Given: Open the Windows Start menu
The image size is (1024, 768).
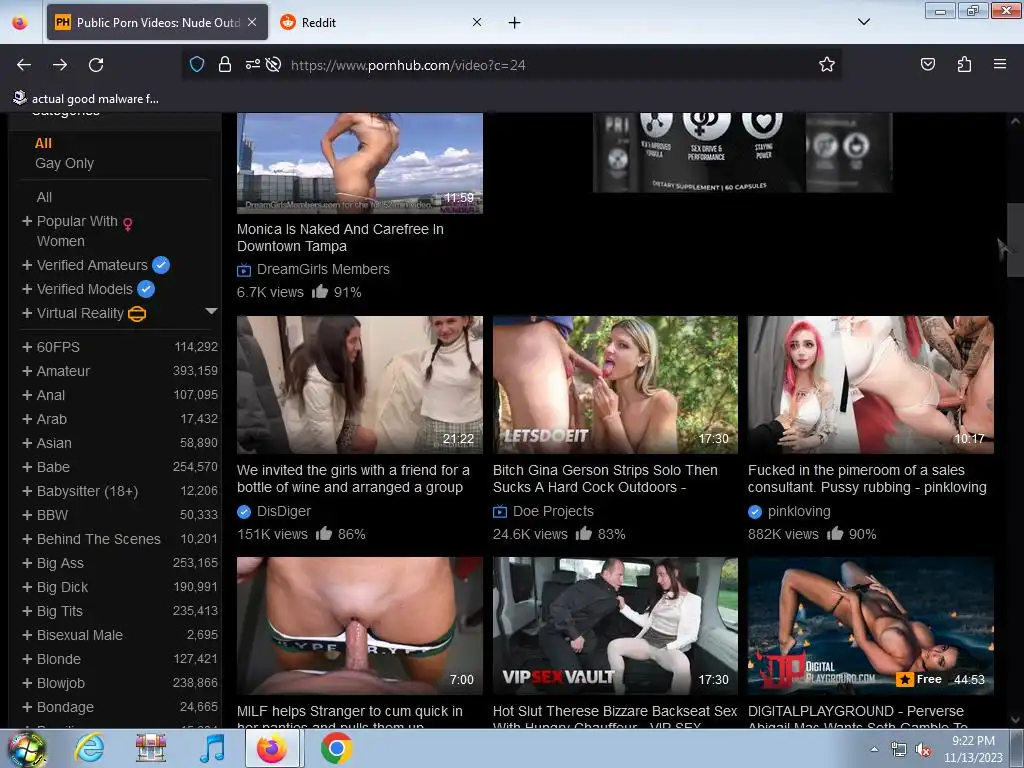Looking at the screenshot, I should [26, 748].
